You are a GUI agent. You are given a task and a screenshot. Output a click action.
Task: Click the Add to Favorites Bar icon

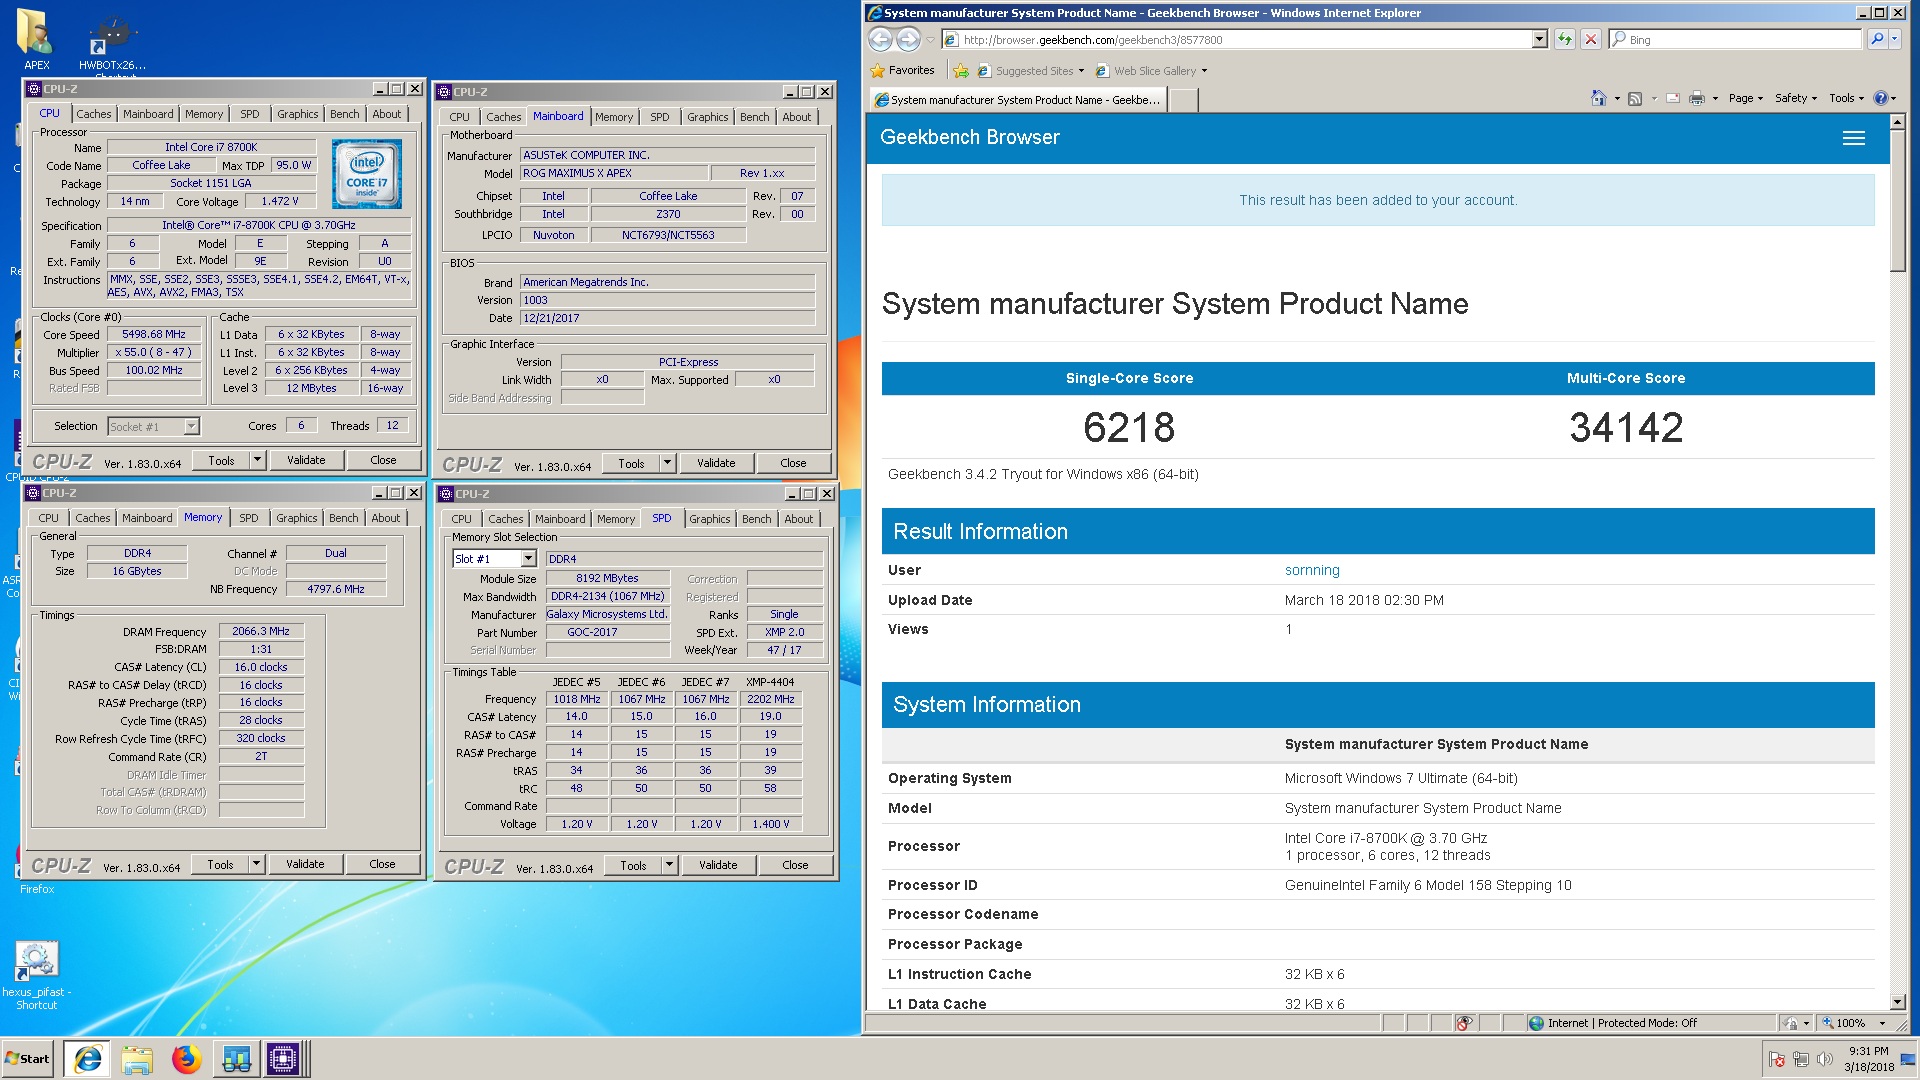(961, 70)
